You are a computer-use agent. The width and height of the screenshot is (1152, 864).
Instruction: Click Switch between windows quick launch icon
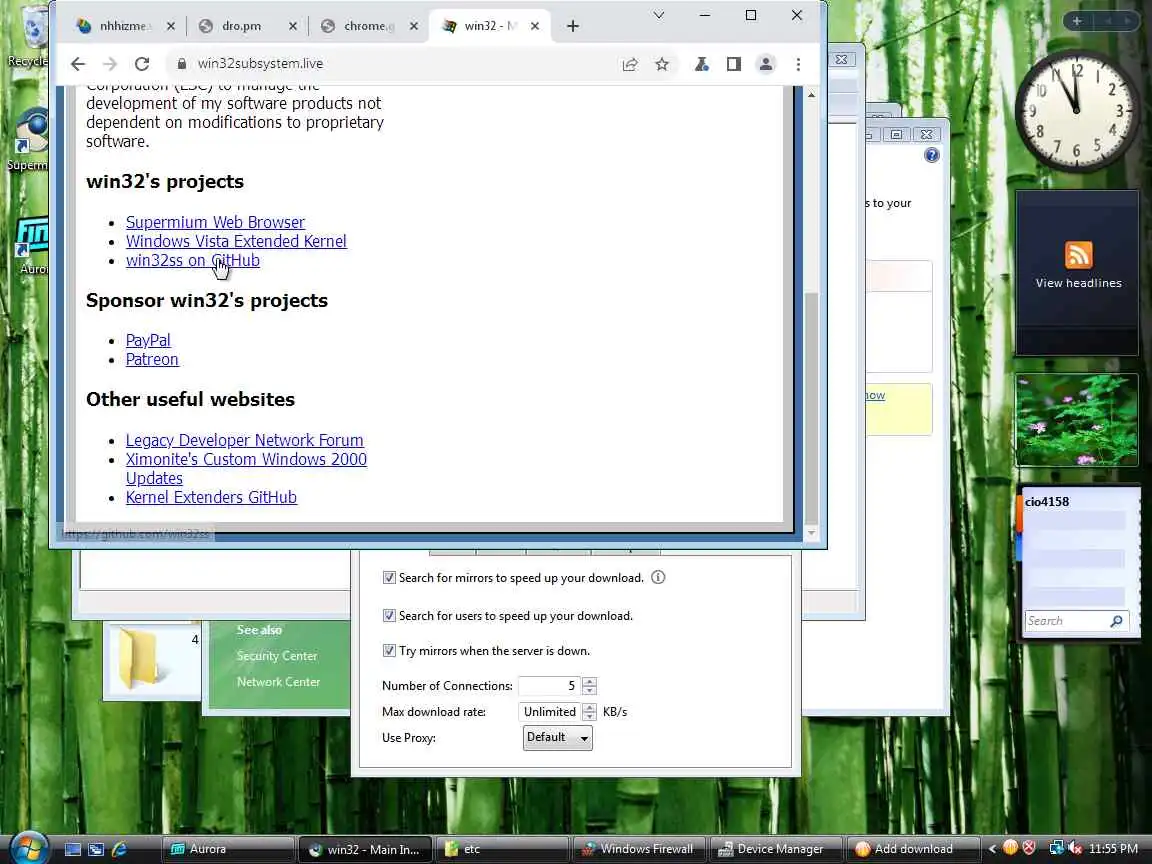click(x=96, y=849)
